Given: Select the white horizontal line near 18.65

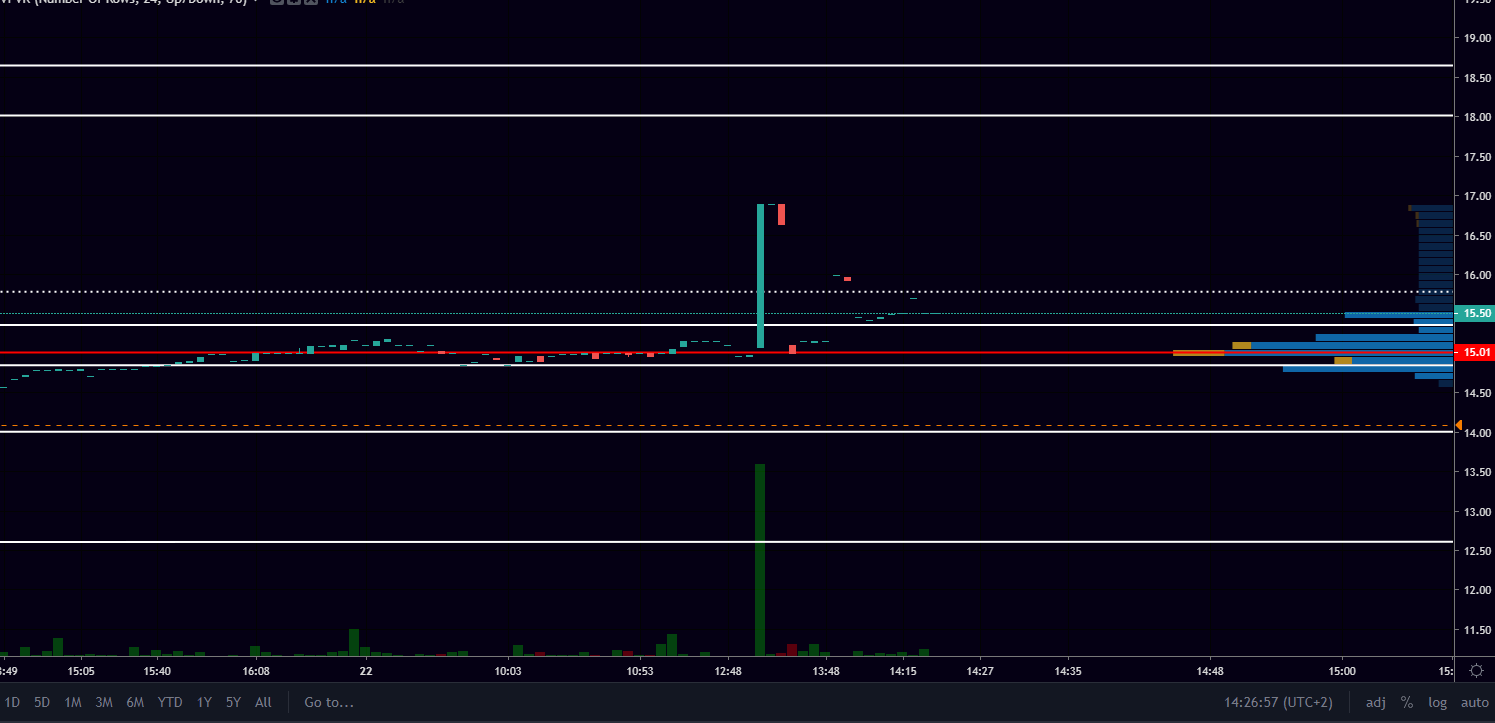Looking at the screenshot, I should [726, 65].
